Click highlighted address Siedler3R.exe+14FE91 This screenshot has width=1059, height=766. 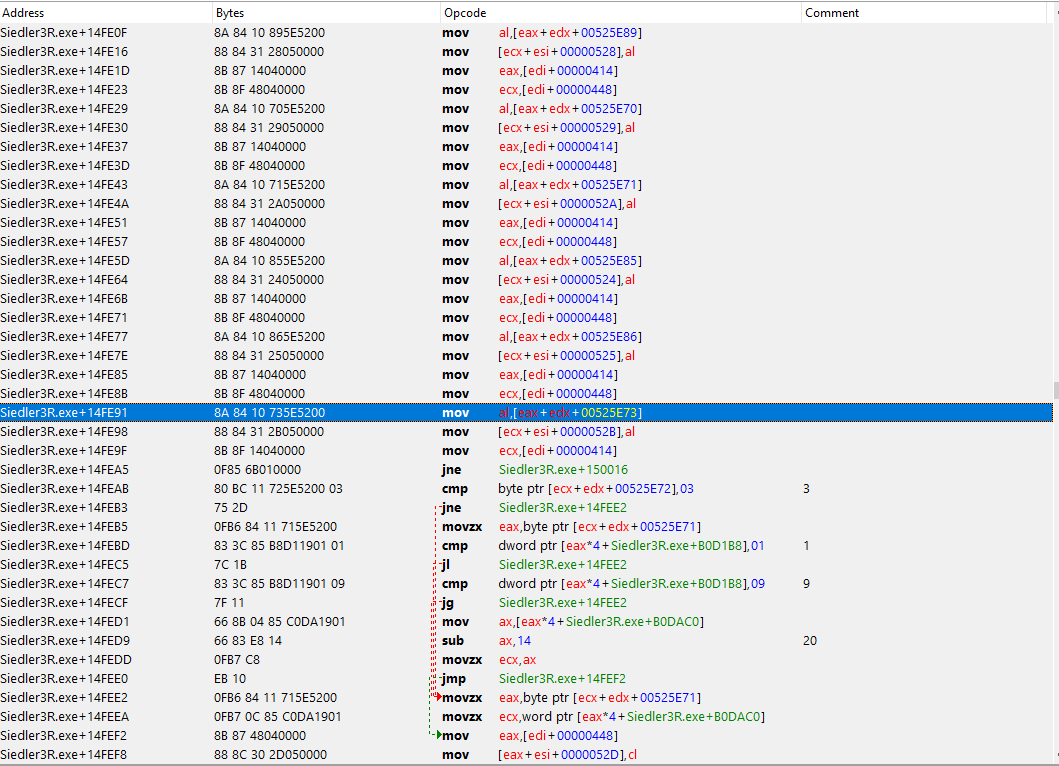(x=64, y=413)
